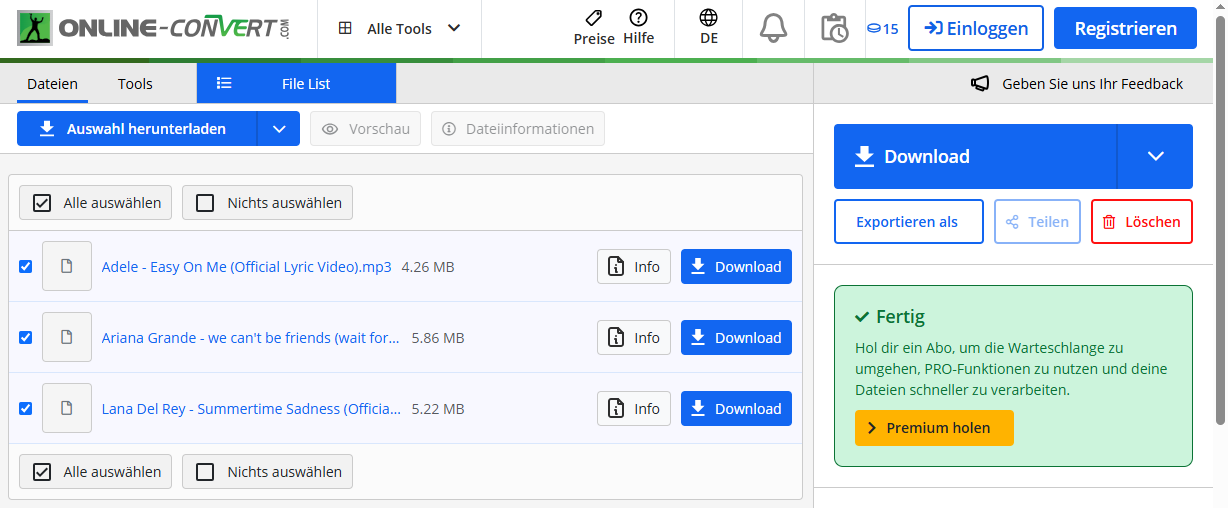Image resolution: width=1228 pixels, height=508 pixels.
Task: Open Preise pricing tag icon
Action: click(x=594, y=28)
